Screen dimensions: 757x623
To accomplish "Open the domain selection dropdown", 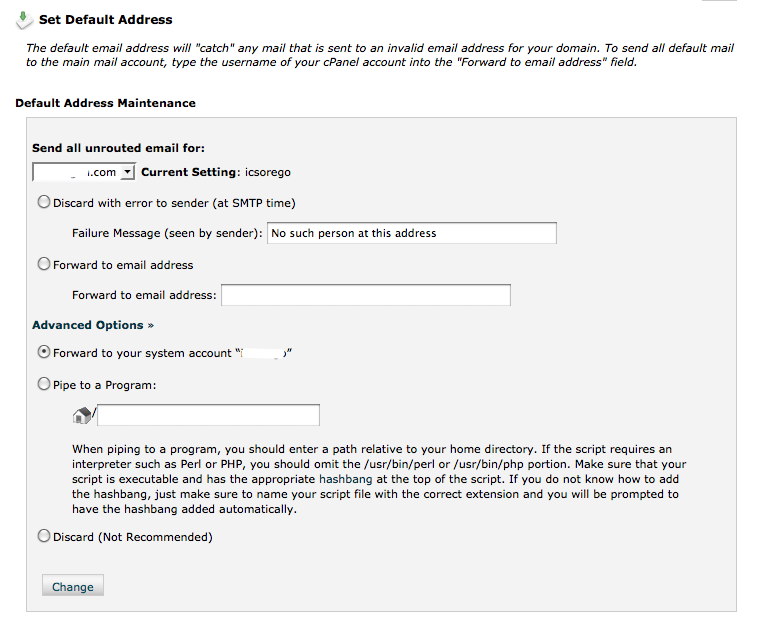I will point(127,172).
